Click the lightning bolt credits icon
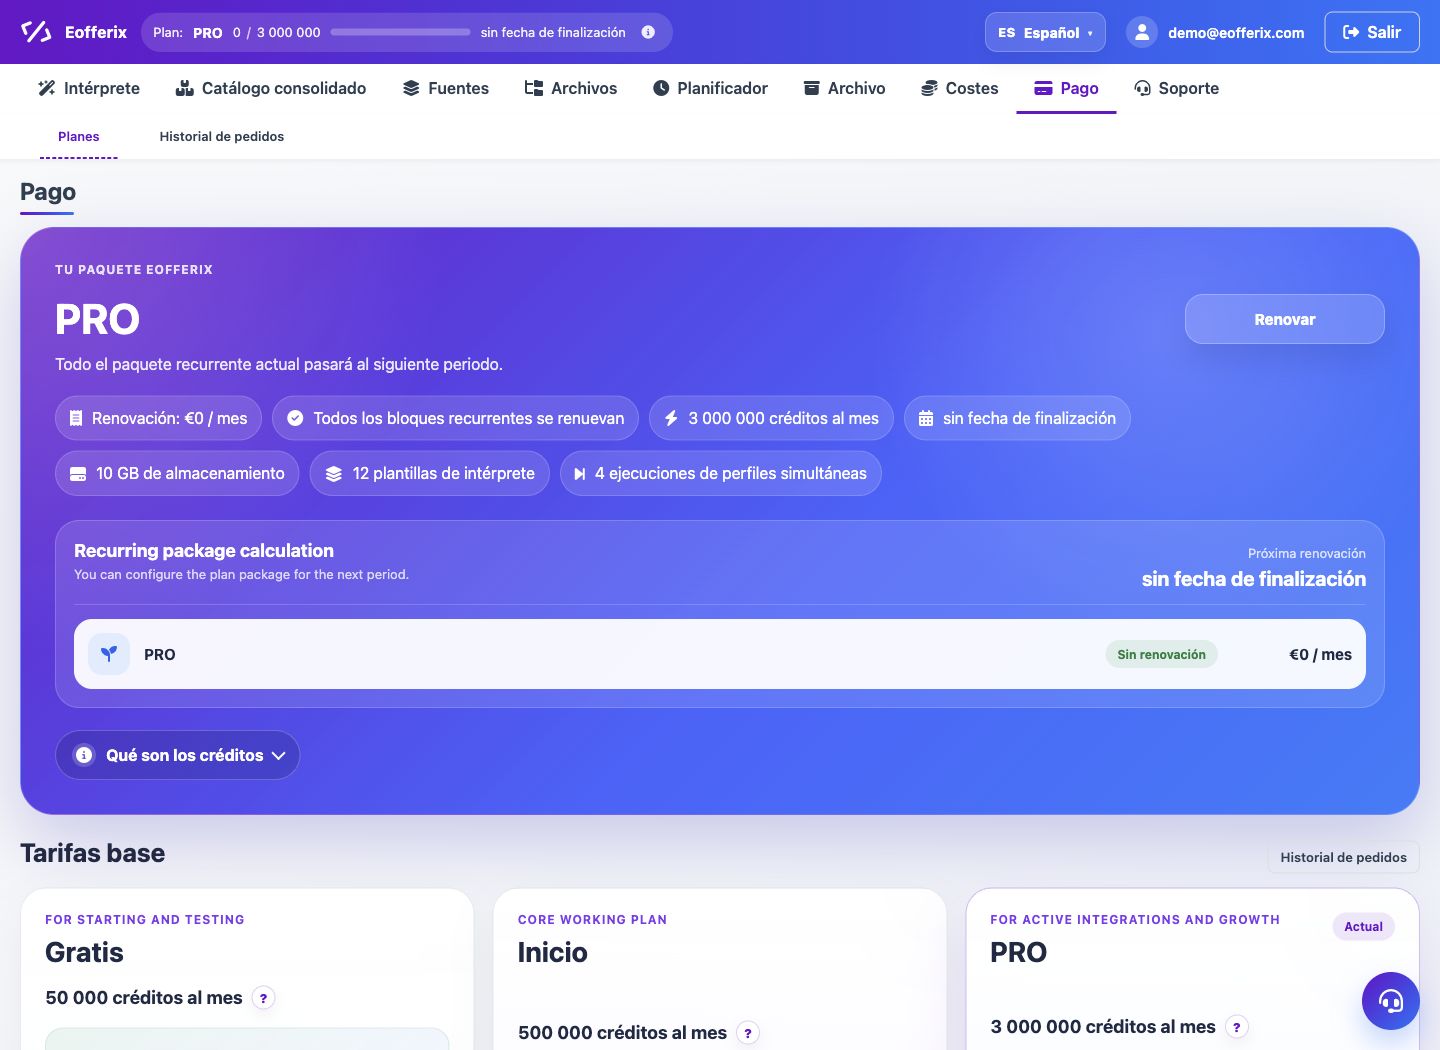 click(x=671, y=418)
